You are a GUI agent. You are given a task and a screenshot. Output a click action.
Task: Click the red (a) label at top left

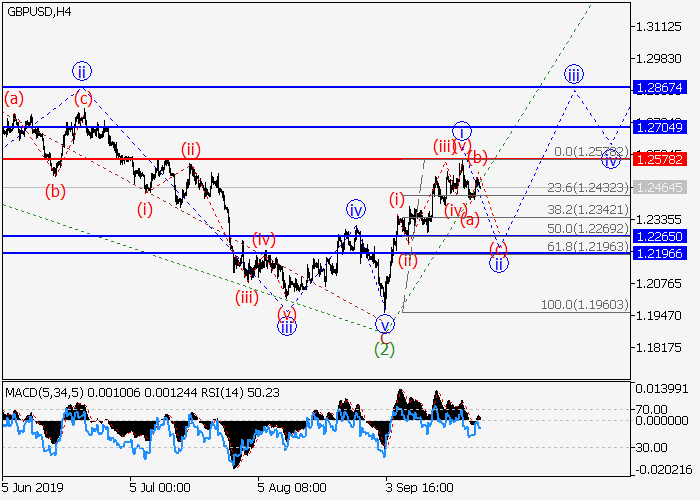point(14,98)
